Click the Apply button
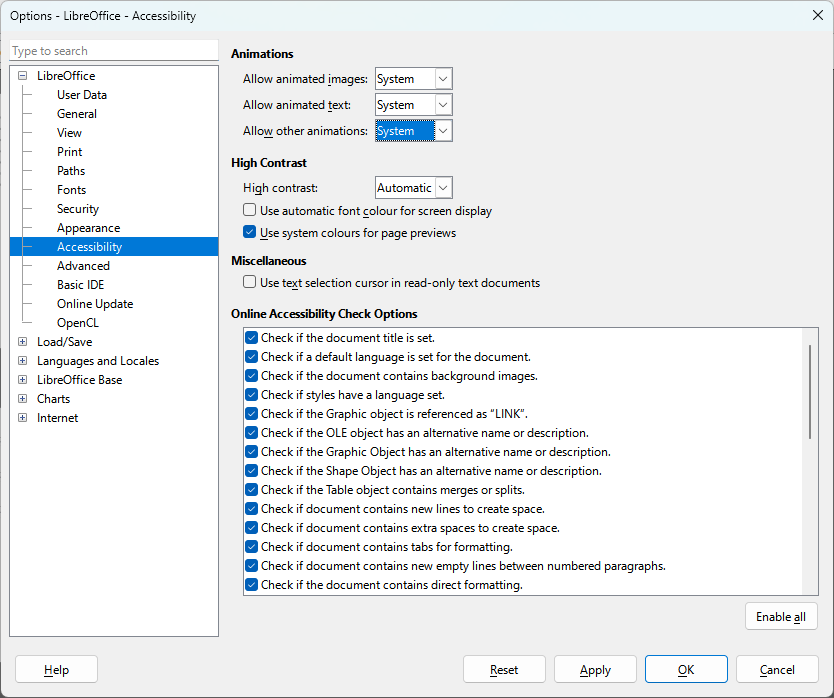This screenshot has height=698, width=834. point(595,669)
